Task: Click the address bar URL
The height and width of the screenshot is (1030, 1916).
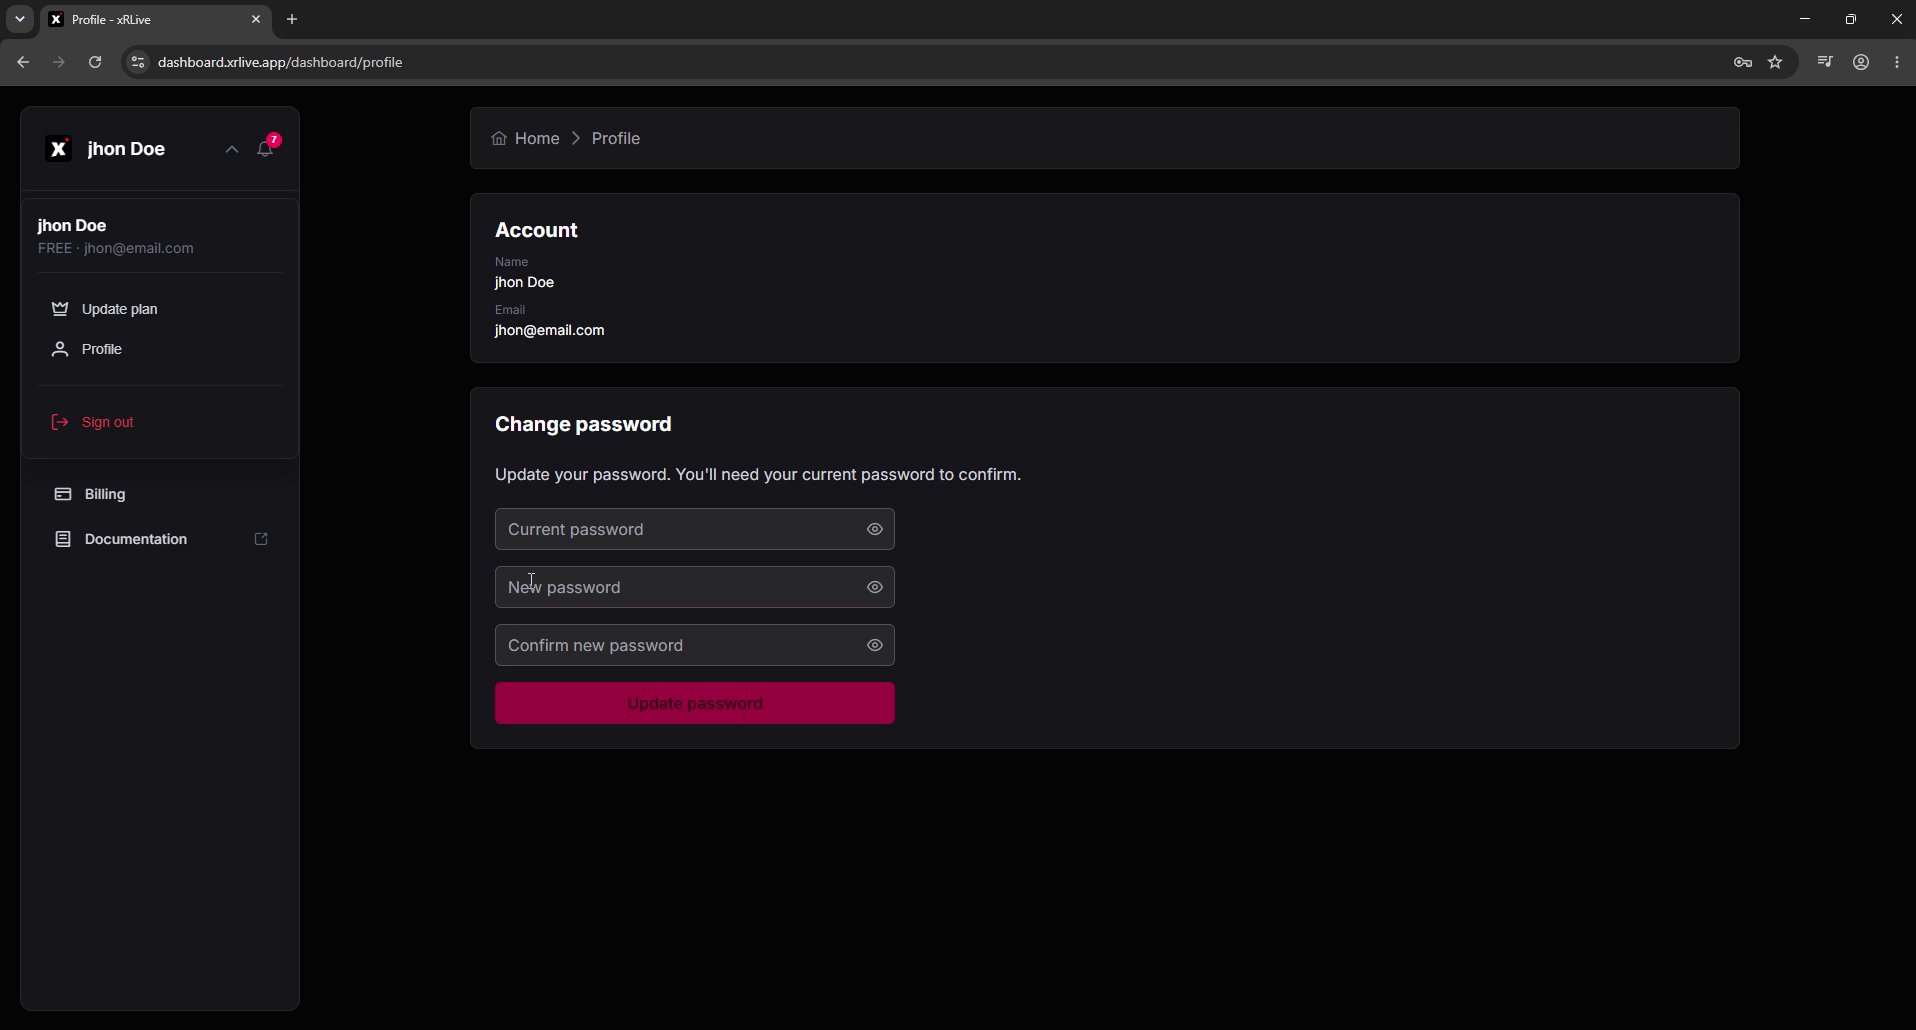Action: [x=281, y=62]
